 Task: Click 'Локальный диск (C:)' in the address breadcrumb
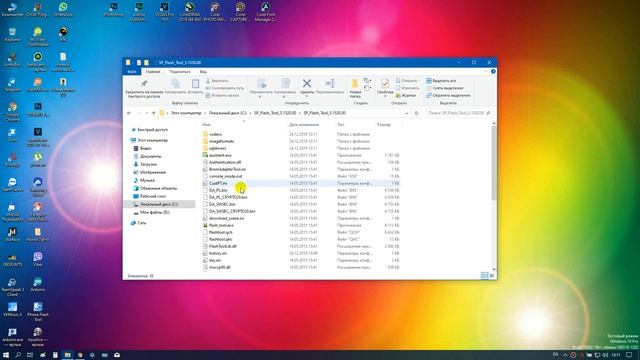tap(227, 113)
